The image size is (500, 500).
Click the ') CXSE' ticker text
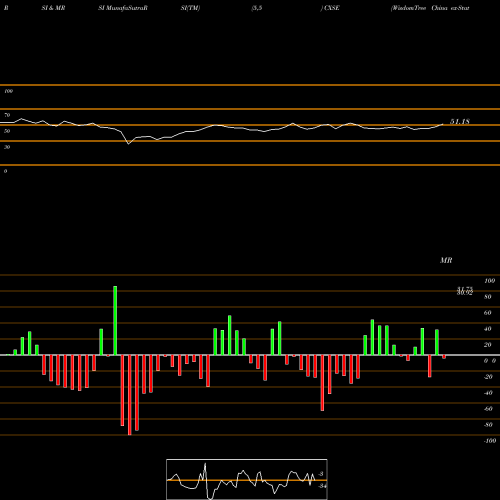click(330, 8)
